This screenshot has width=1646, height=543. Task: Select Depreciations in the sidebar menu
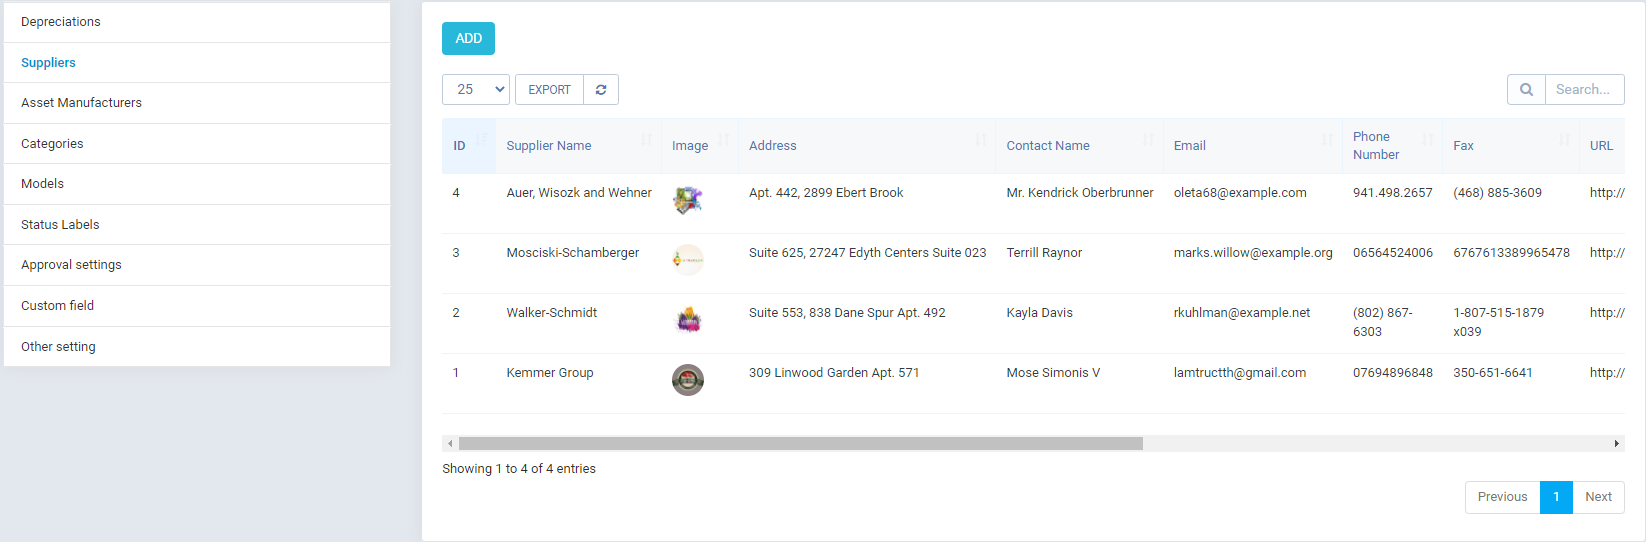pyautogui.click(x=61, y=22)
